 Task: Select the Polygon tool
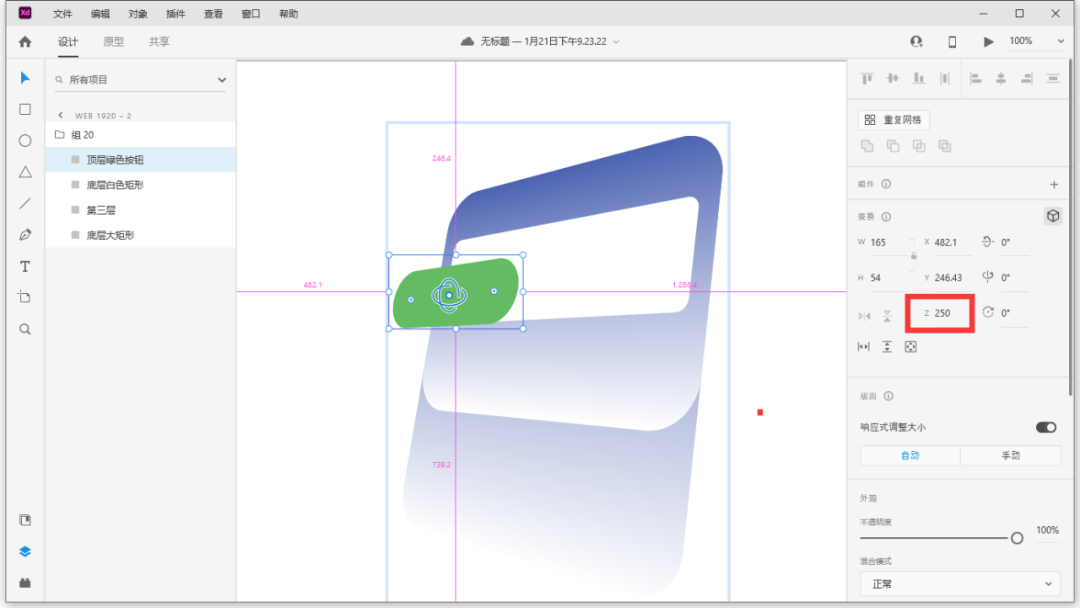point(25,172)
